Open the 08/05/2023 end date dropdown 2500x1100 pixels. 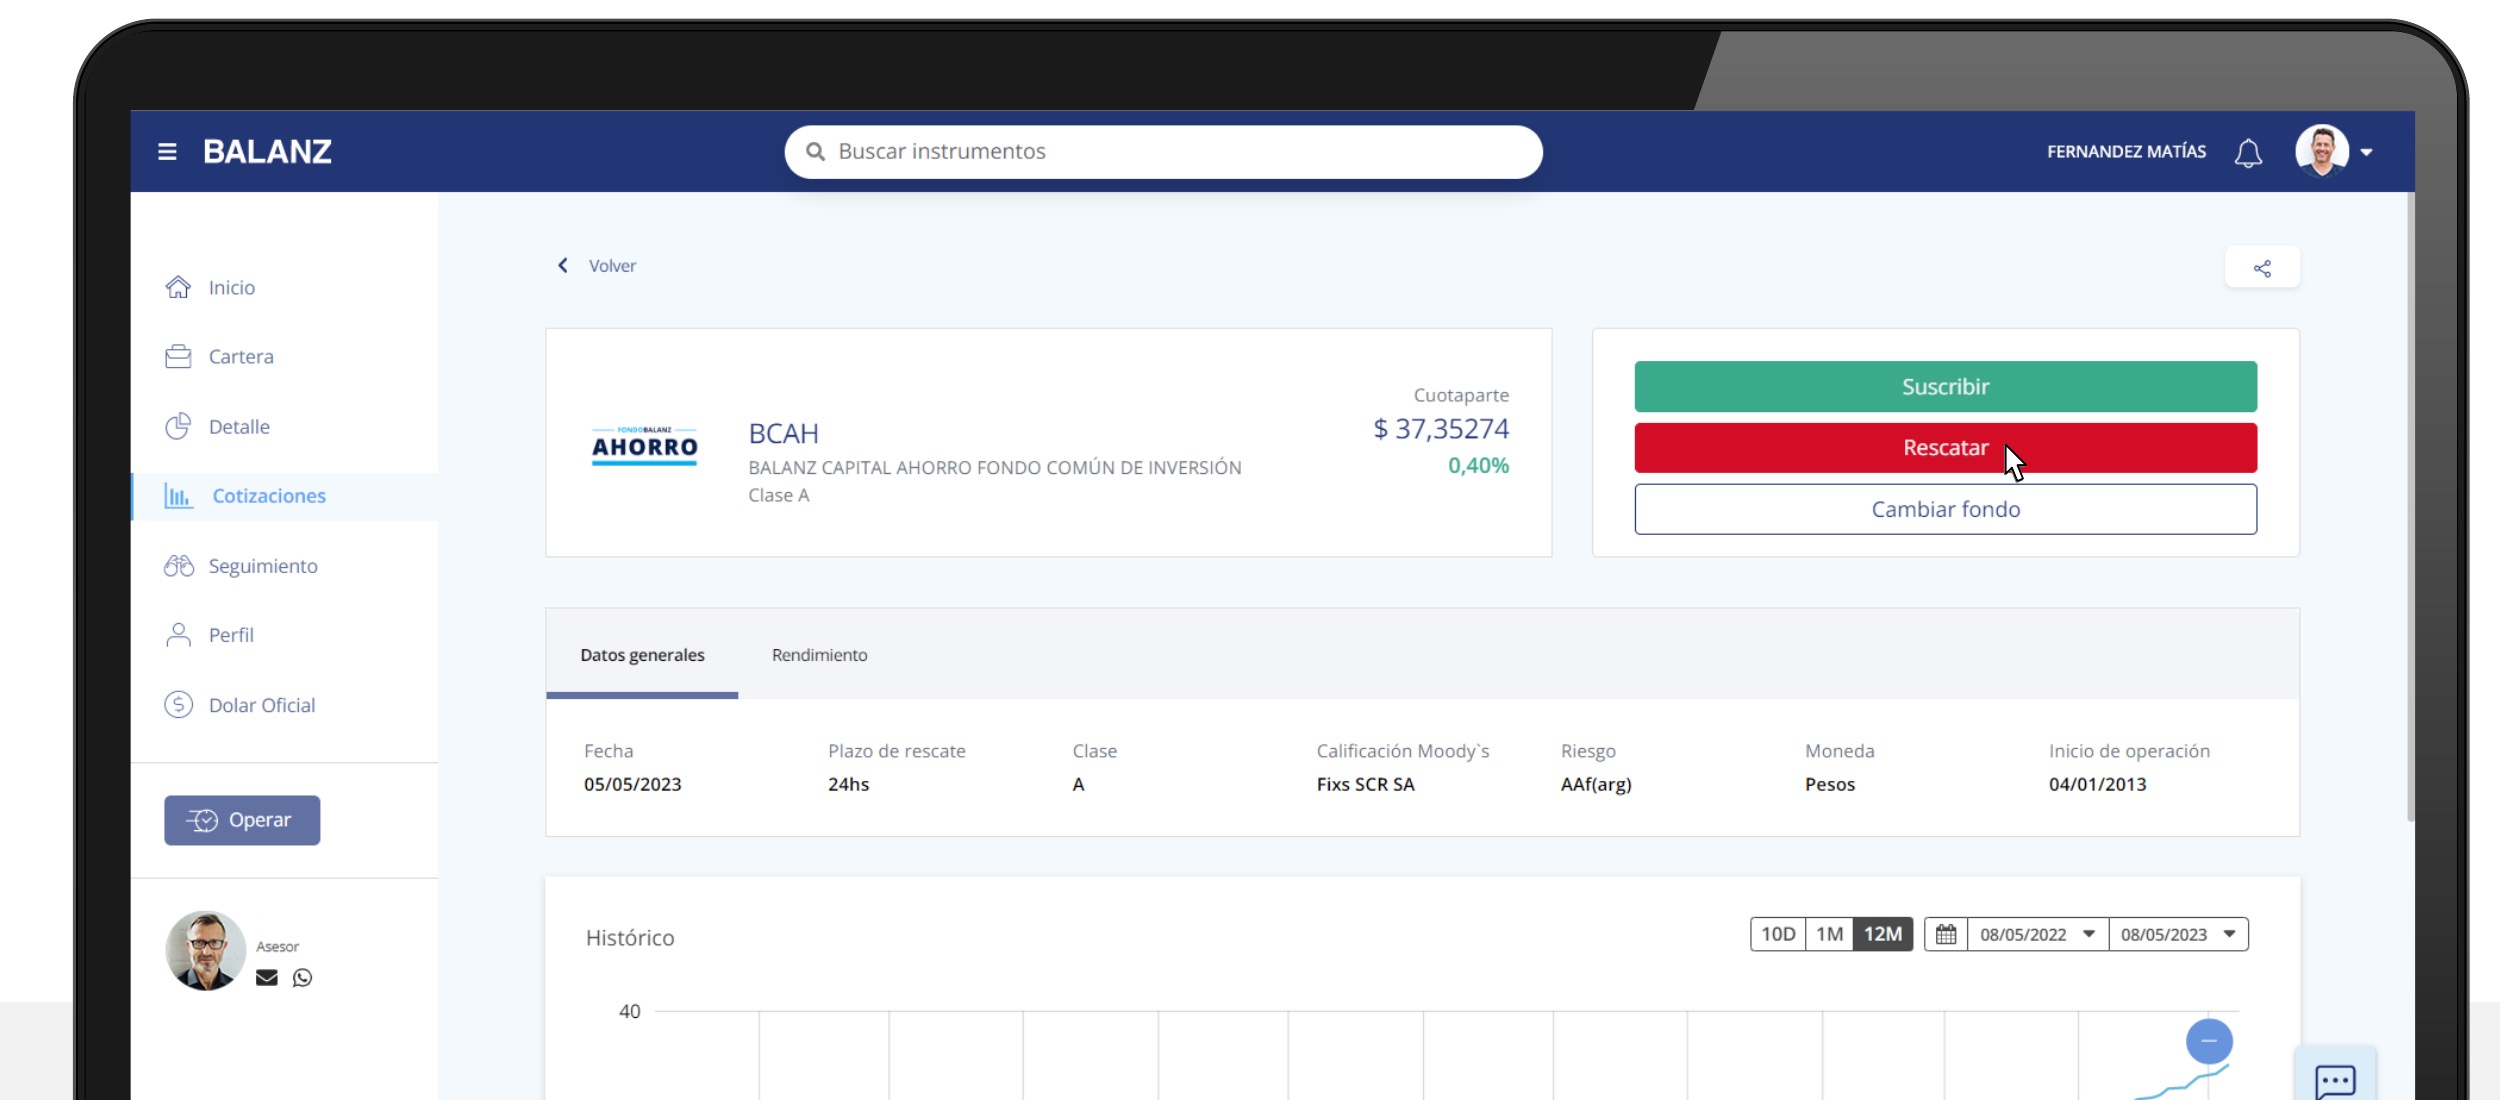(2178, 934)
